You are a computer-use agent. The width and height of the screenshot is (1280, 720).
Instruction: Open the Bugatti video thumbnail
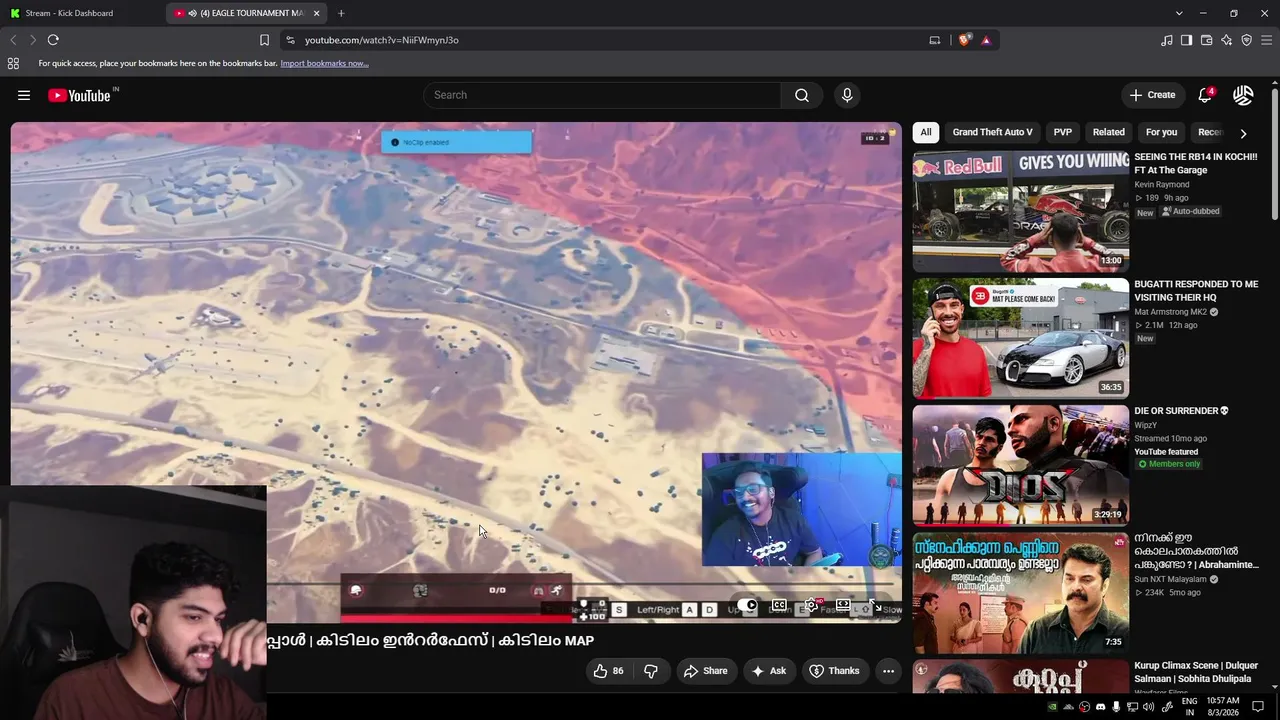point(1020,338)
